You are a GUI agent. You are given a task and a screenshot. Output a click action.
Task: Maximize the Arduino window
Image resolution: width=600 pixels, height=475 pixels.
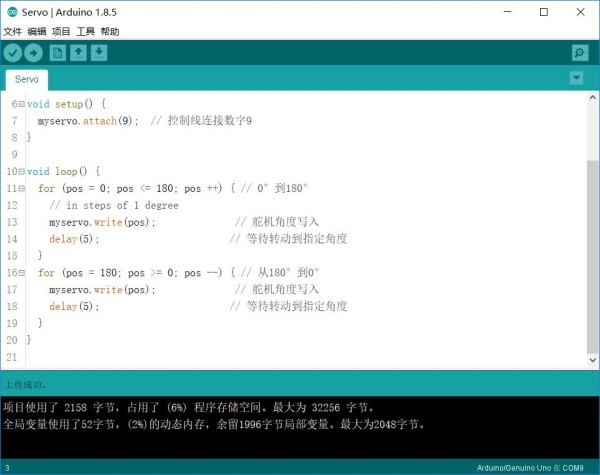click(544, 12)
